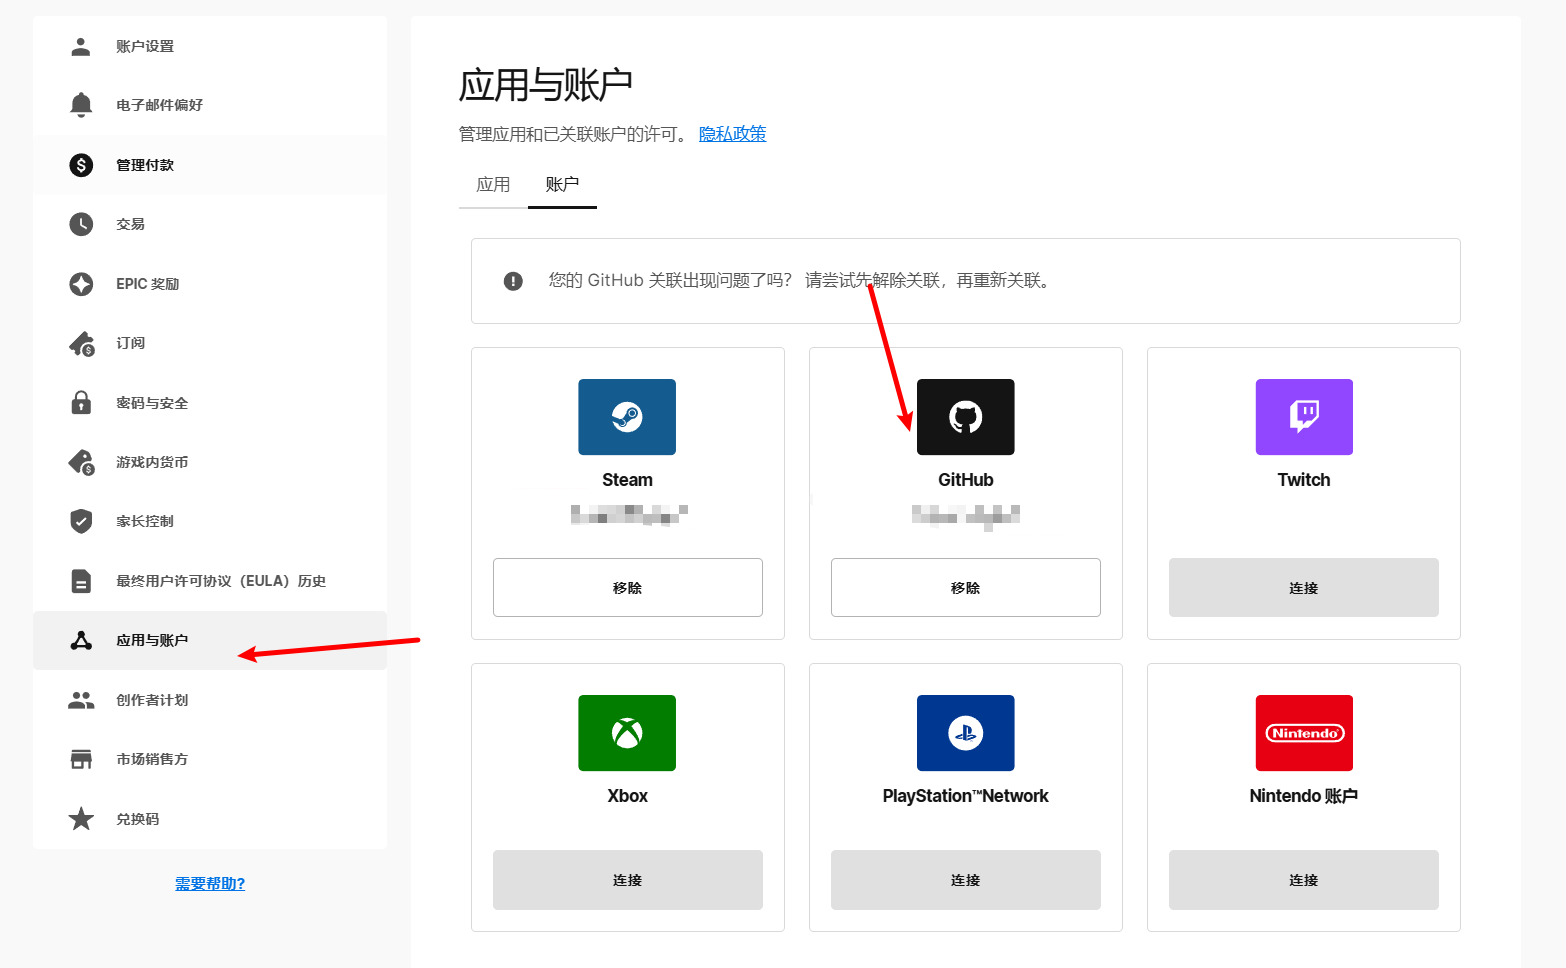
Task: Go to 交易 in the sidebar
Action: 210,224
